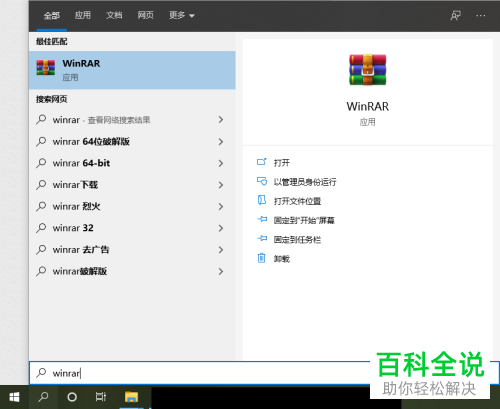Click the pin icon beside 固定到"开始"屏幕

click(262, 219)
